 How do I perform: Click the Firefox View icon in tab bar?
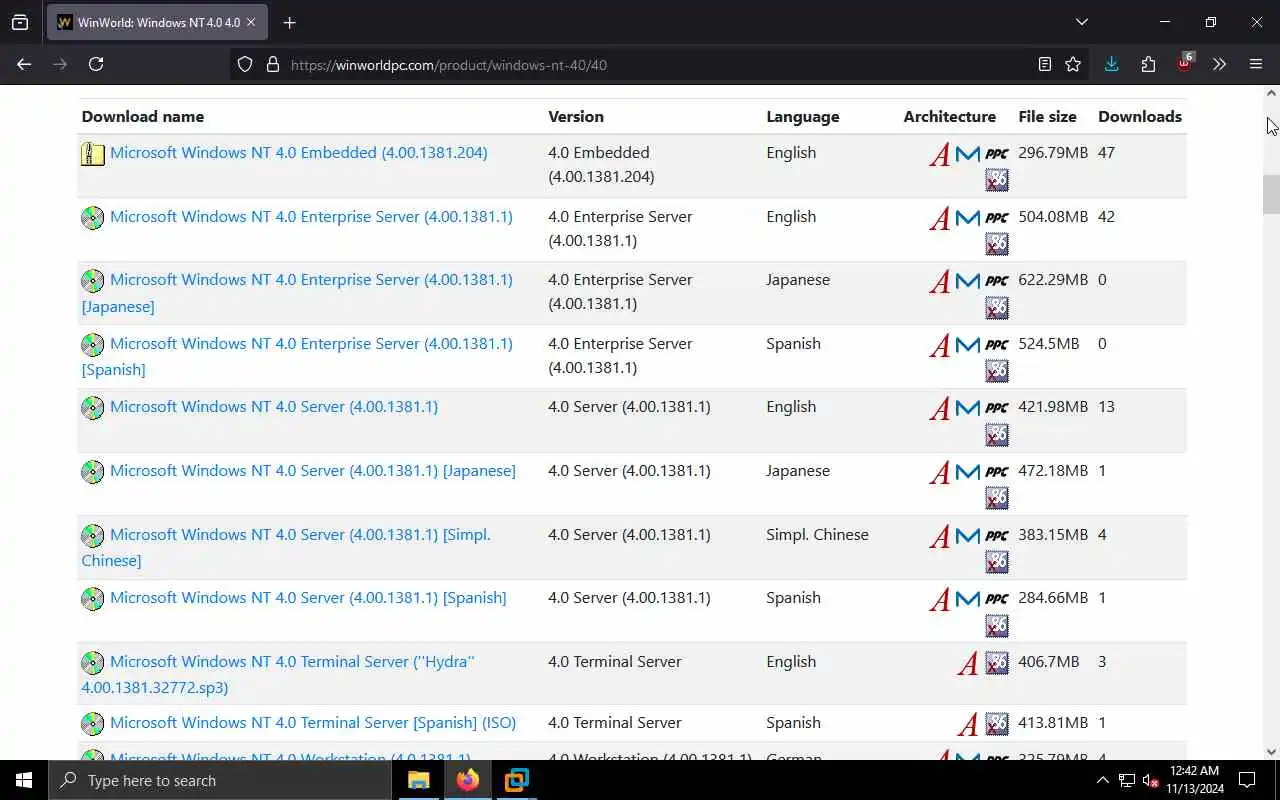point(20,22)
